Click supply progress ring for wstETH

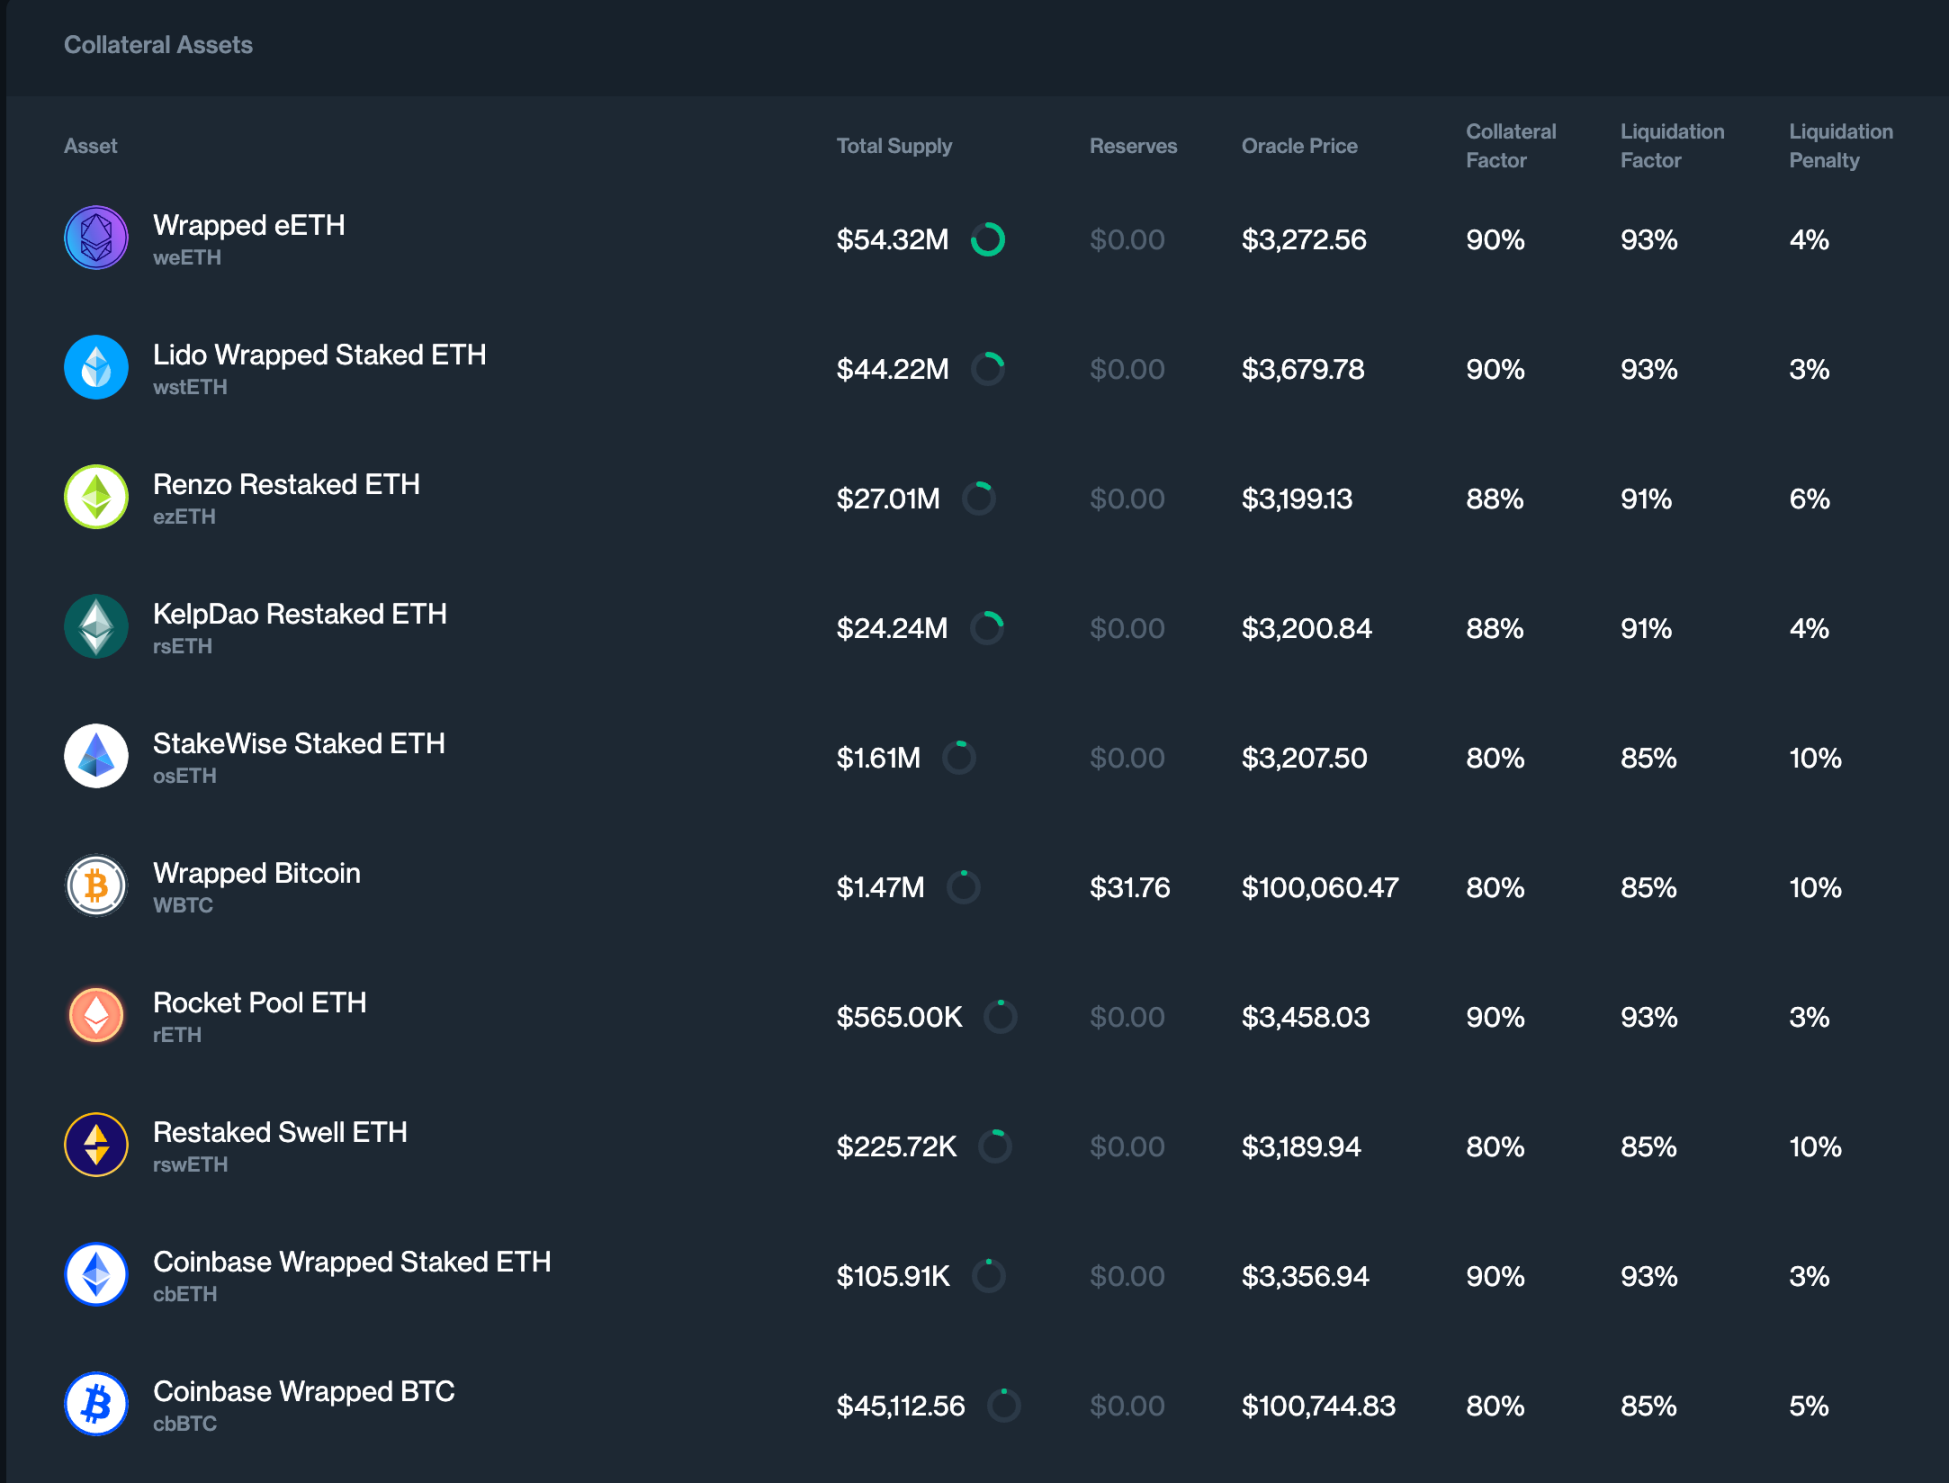tap(988, 369)
